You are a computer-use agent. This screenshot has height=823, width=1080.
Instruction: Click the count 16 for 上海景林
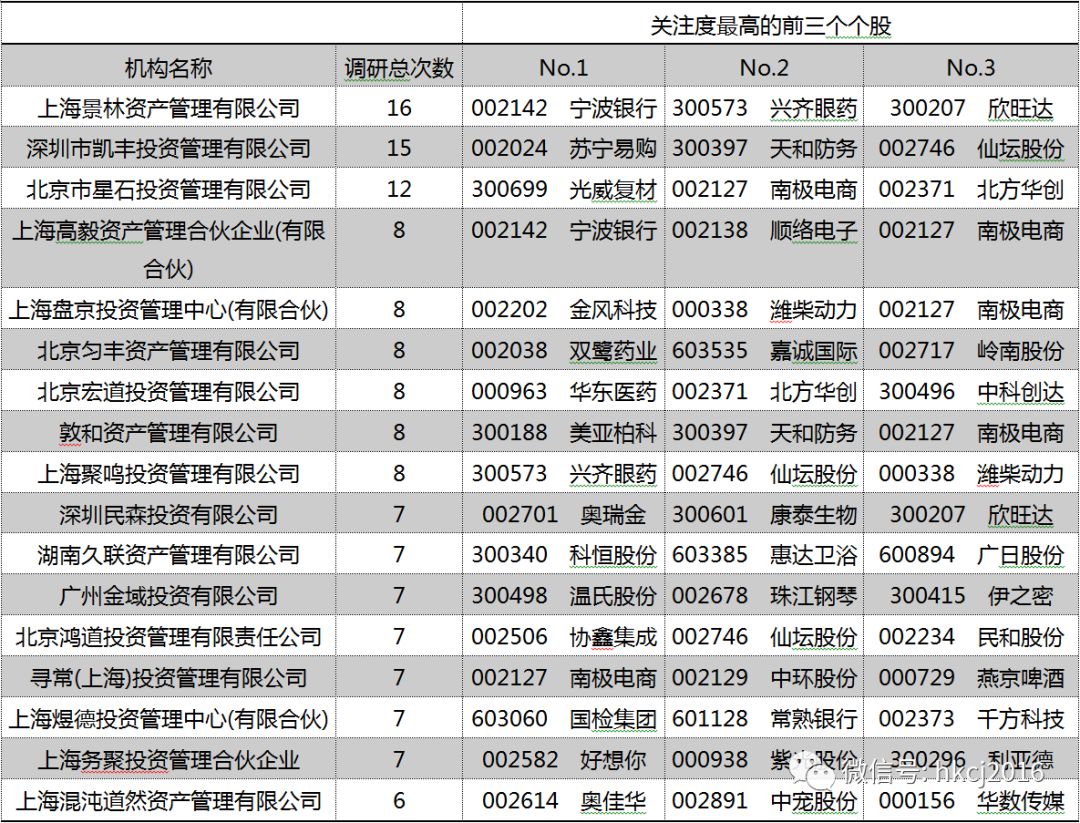[x=399, y=107]
